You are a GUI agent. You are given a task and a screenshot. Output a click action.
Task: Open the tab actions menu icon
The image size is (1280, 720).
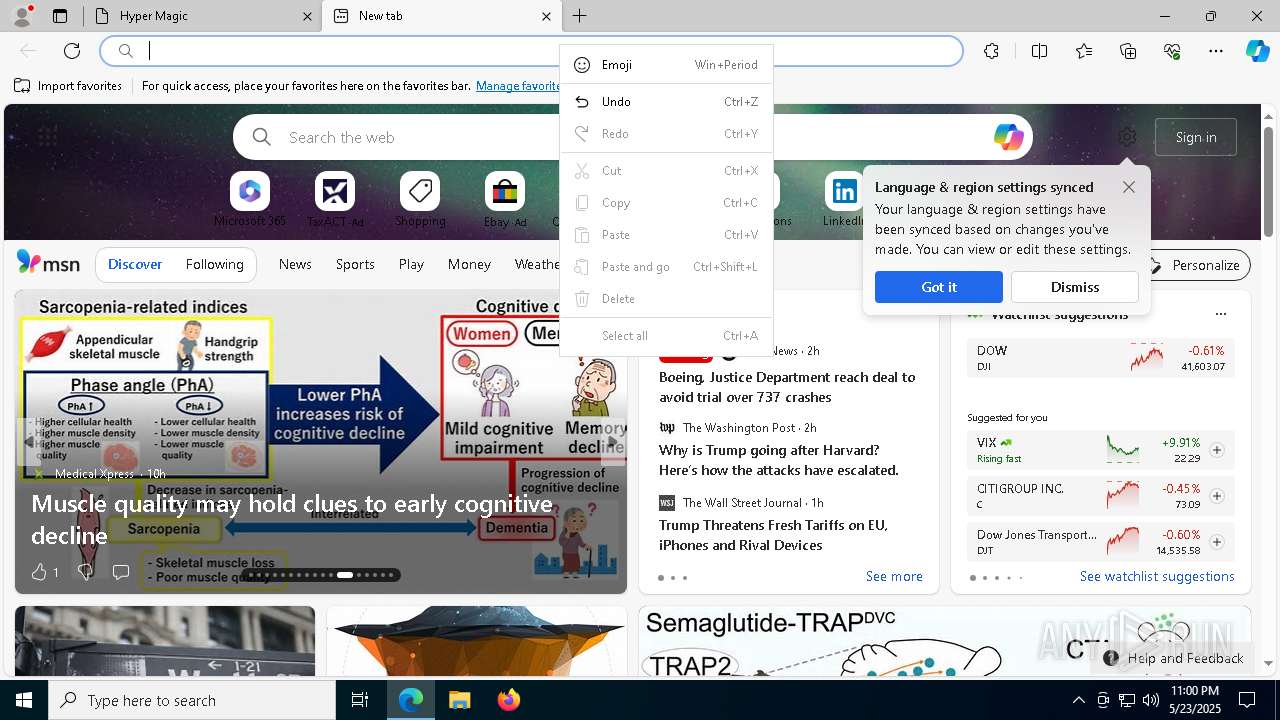tap(60, 16)
